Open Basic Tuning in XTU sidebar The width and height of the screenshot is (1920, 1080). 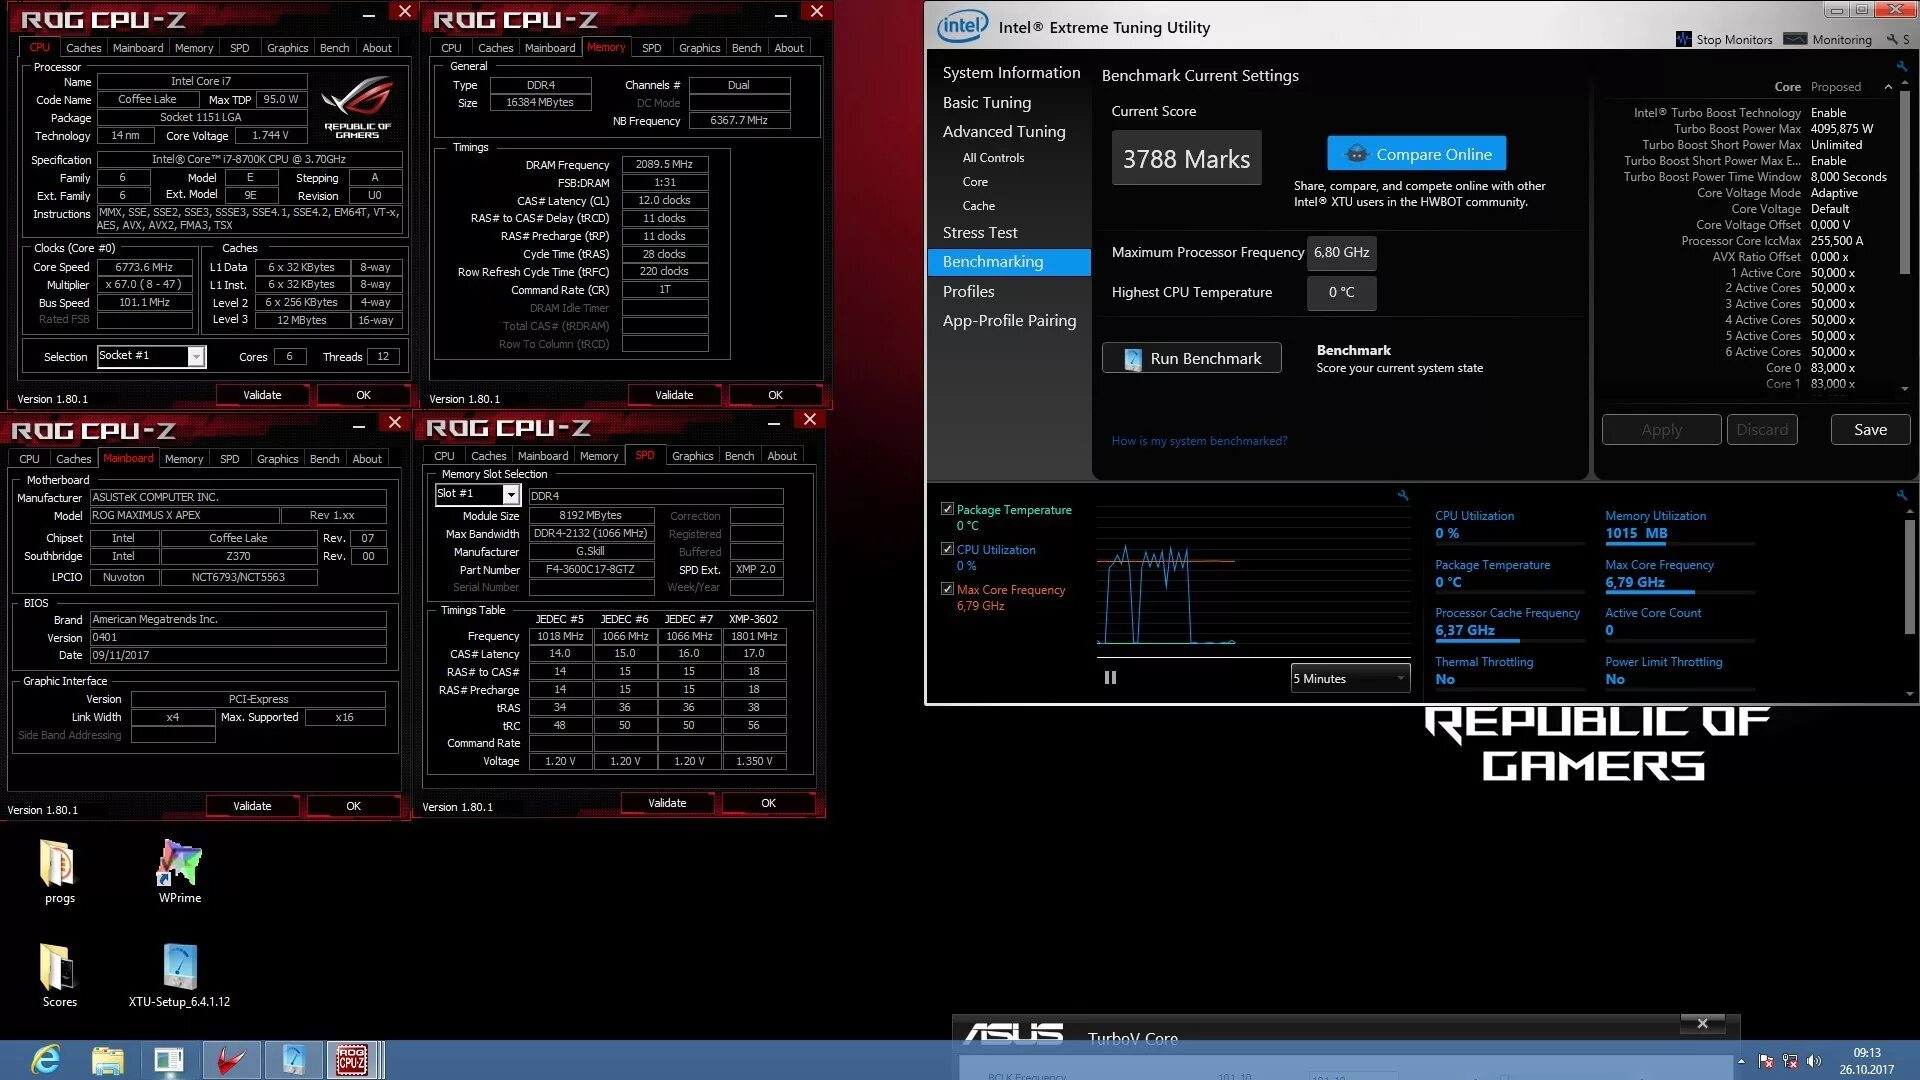tap(986, 102)
